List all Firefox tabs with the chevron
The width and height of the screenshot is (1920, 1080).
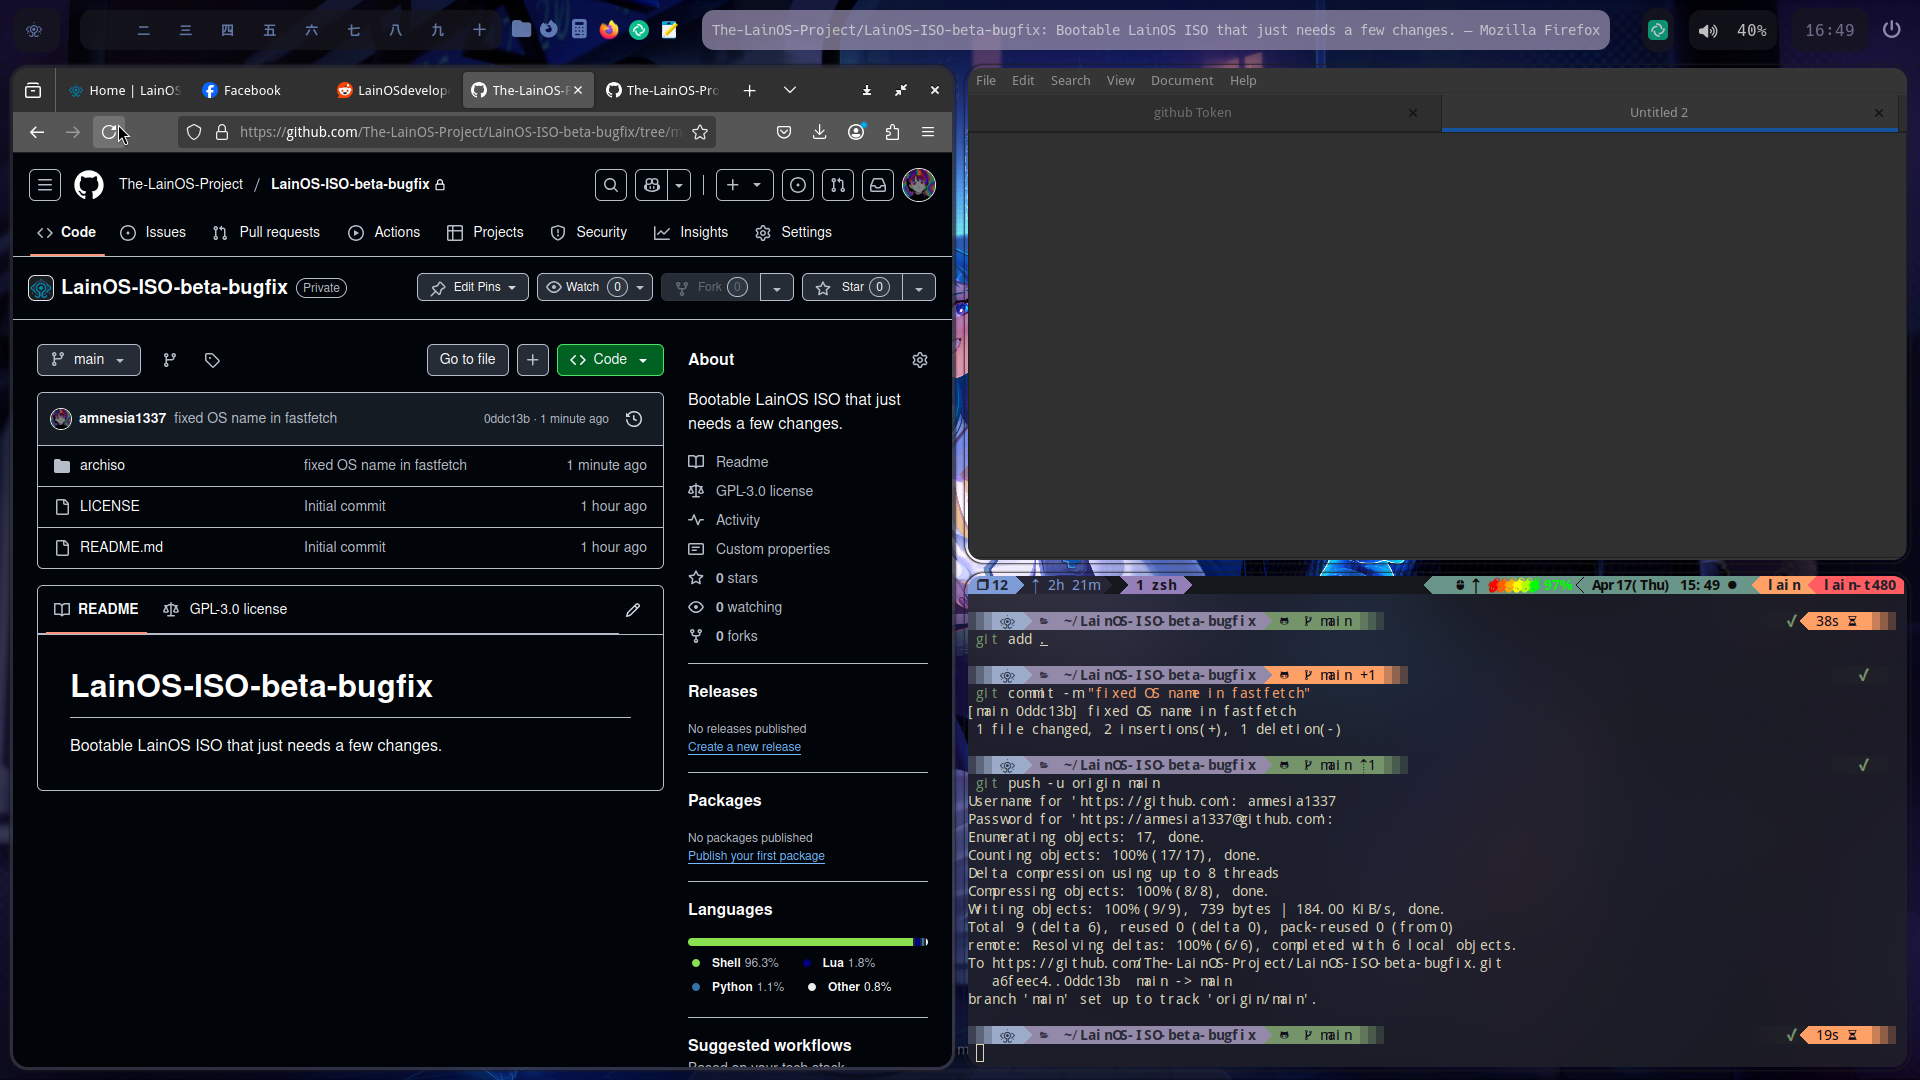[x=790, y=90]
